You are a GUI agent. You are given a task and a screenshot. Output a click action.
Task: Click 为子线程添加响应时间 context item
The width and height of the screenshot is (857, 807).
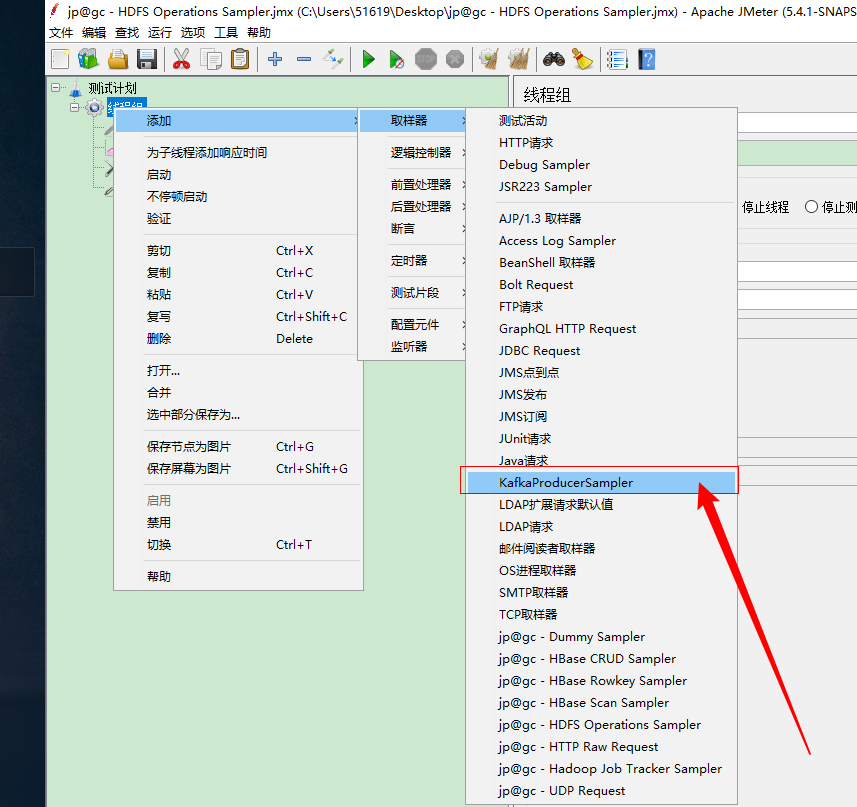point(238,152)
